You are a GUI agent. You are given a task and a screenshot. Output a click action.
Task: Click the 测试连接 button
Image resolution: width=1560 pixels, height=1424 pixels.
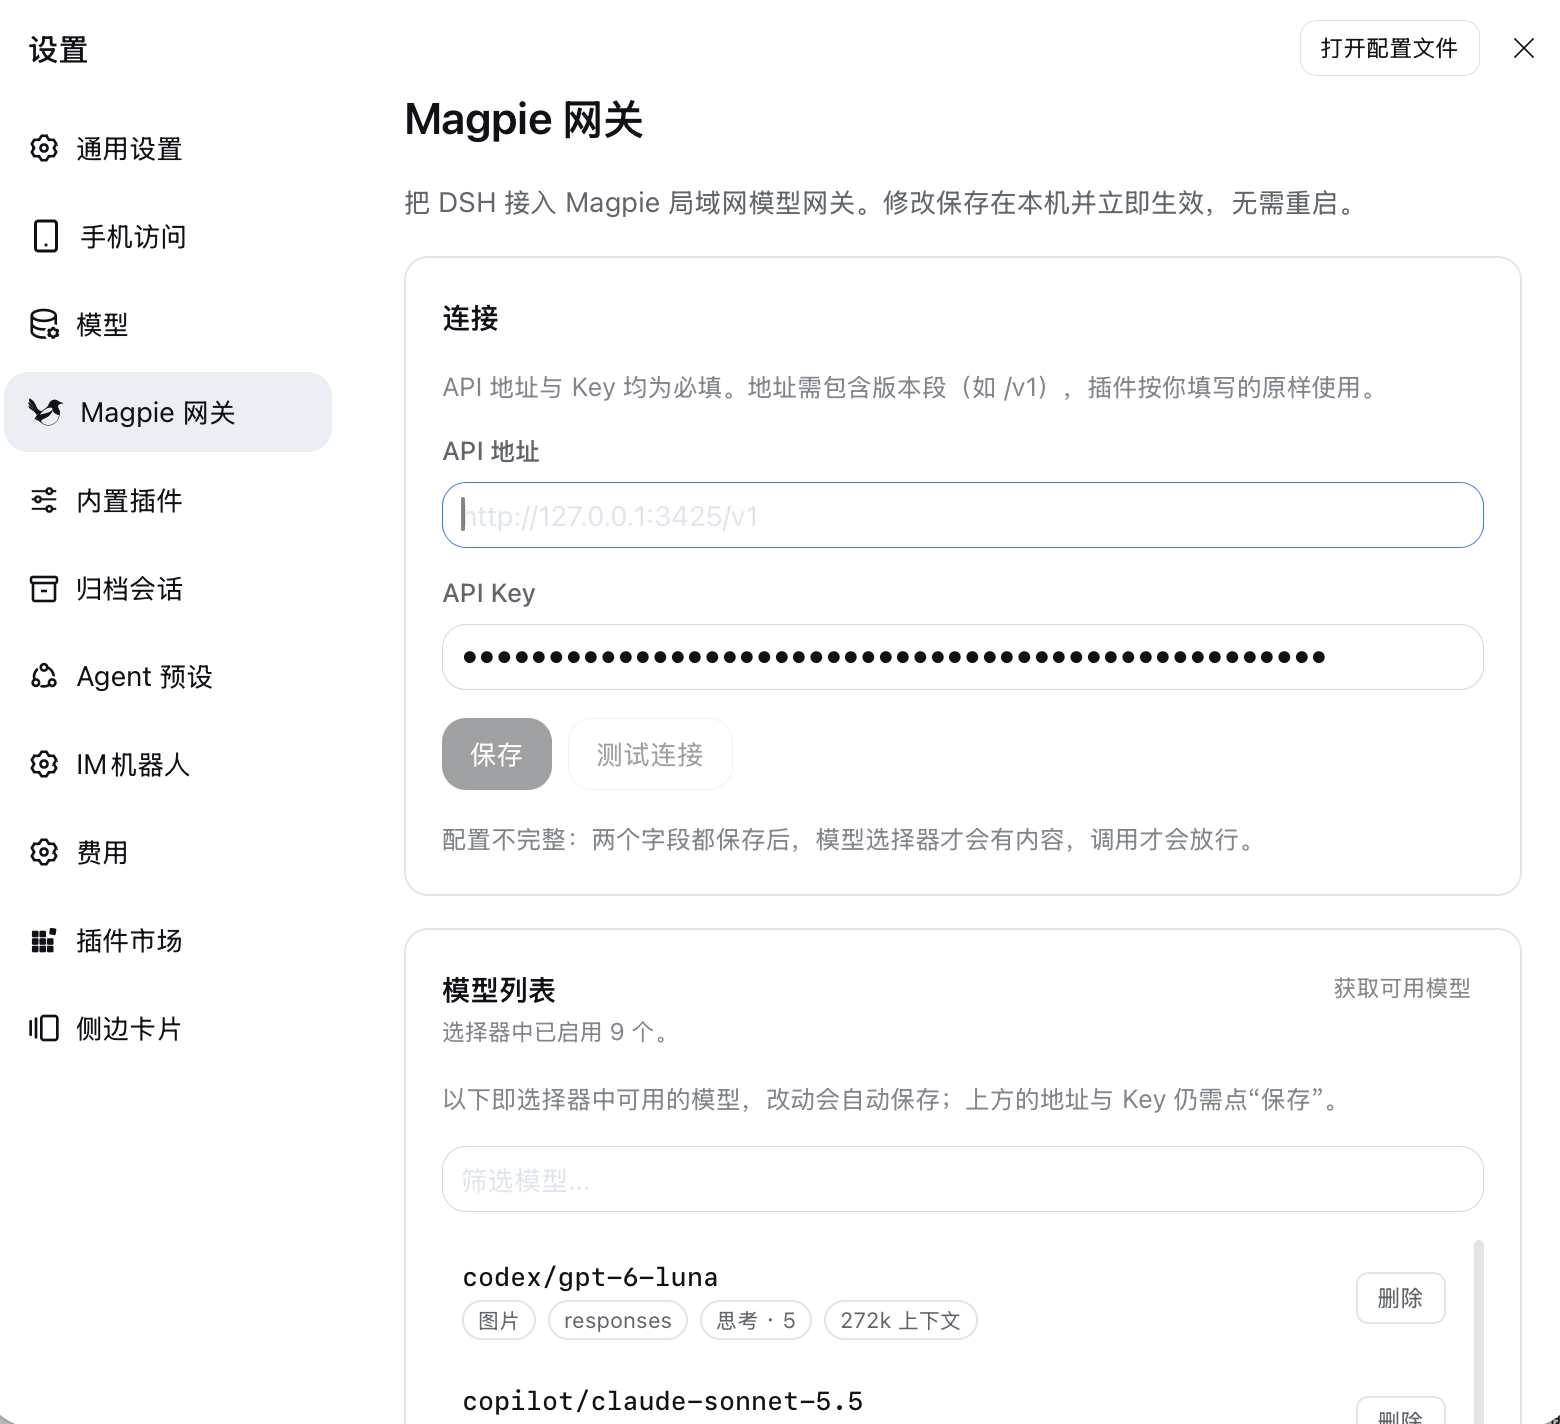[650, 754]
